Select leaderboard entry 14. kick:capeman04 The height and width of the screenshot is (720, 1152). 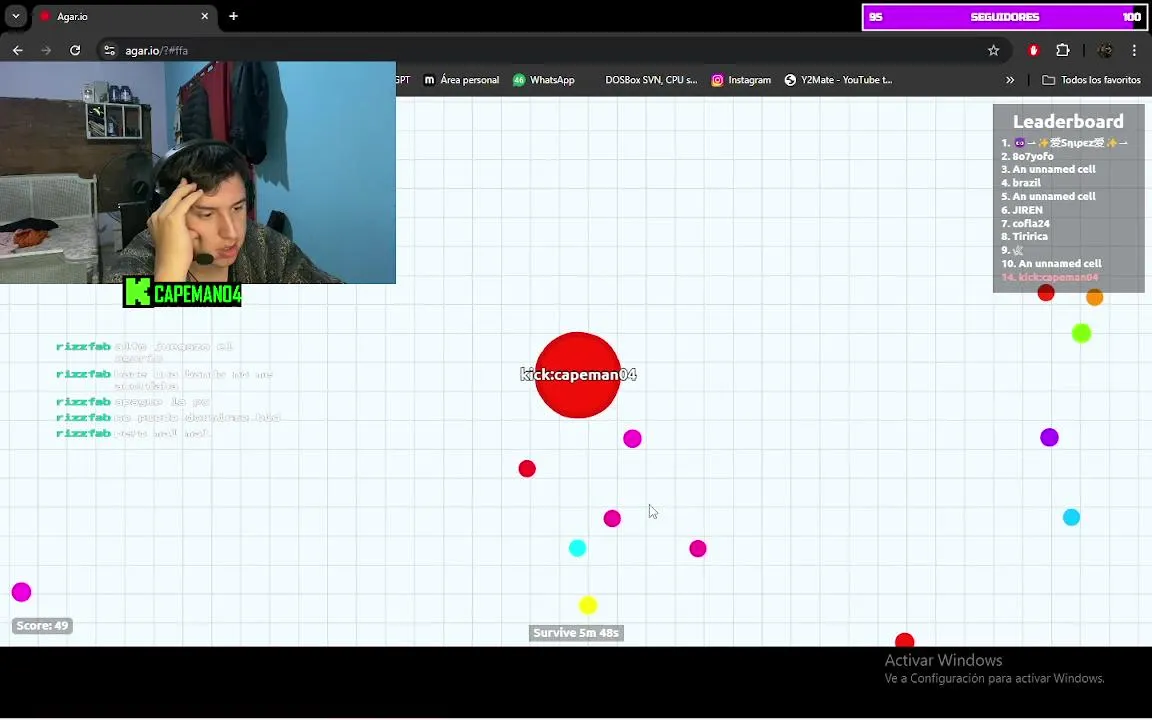[x=1050, y=278]
